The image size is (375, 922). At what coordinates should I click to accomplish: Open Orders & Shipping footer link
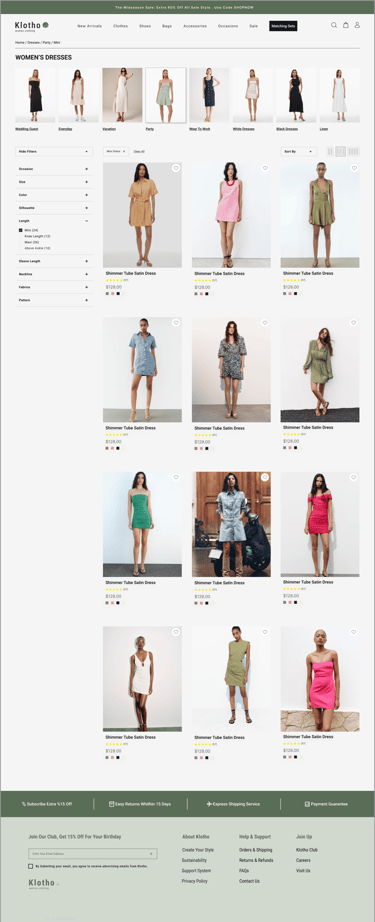(x=256, y=850)
